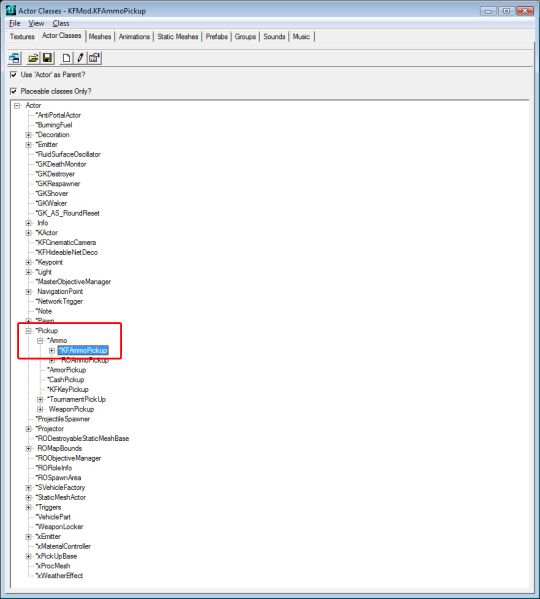This screenshot has height=599, width=540.
Task: Collapse the Pickup tree node
Action: click(x=29, y=331)
